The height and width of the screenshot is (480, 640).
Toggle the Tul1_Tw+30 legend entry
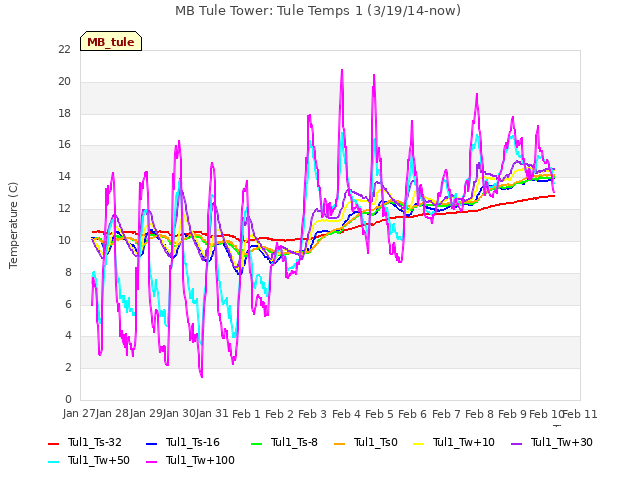coord(552,442)
